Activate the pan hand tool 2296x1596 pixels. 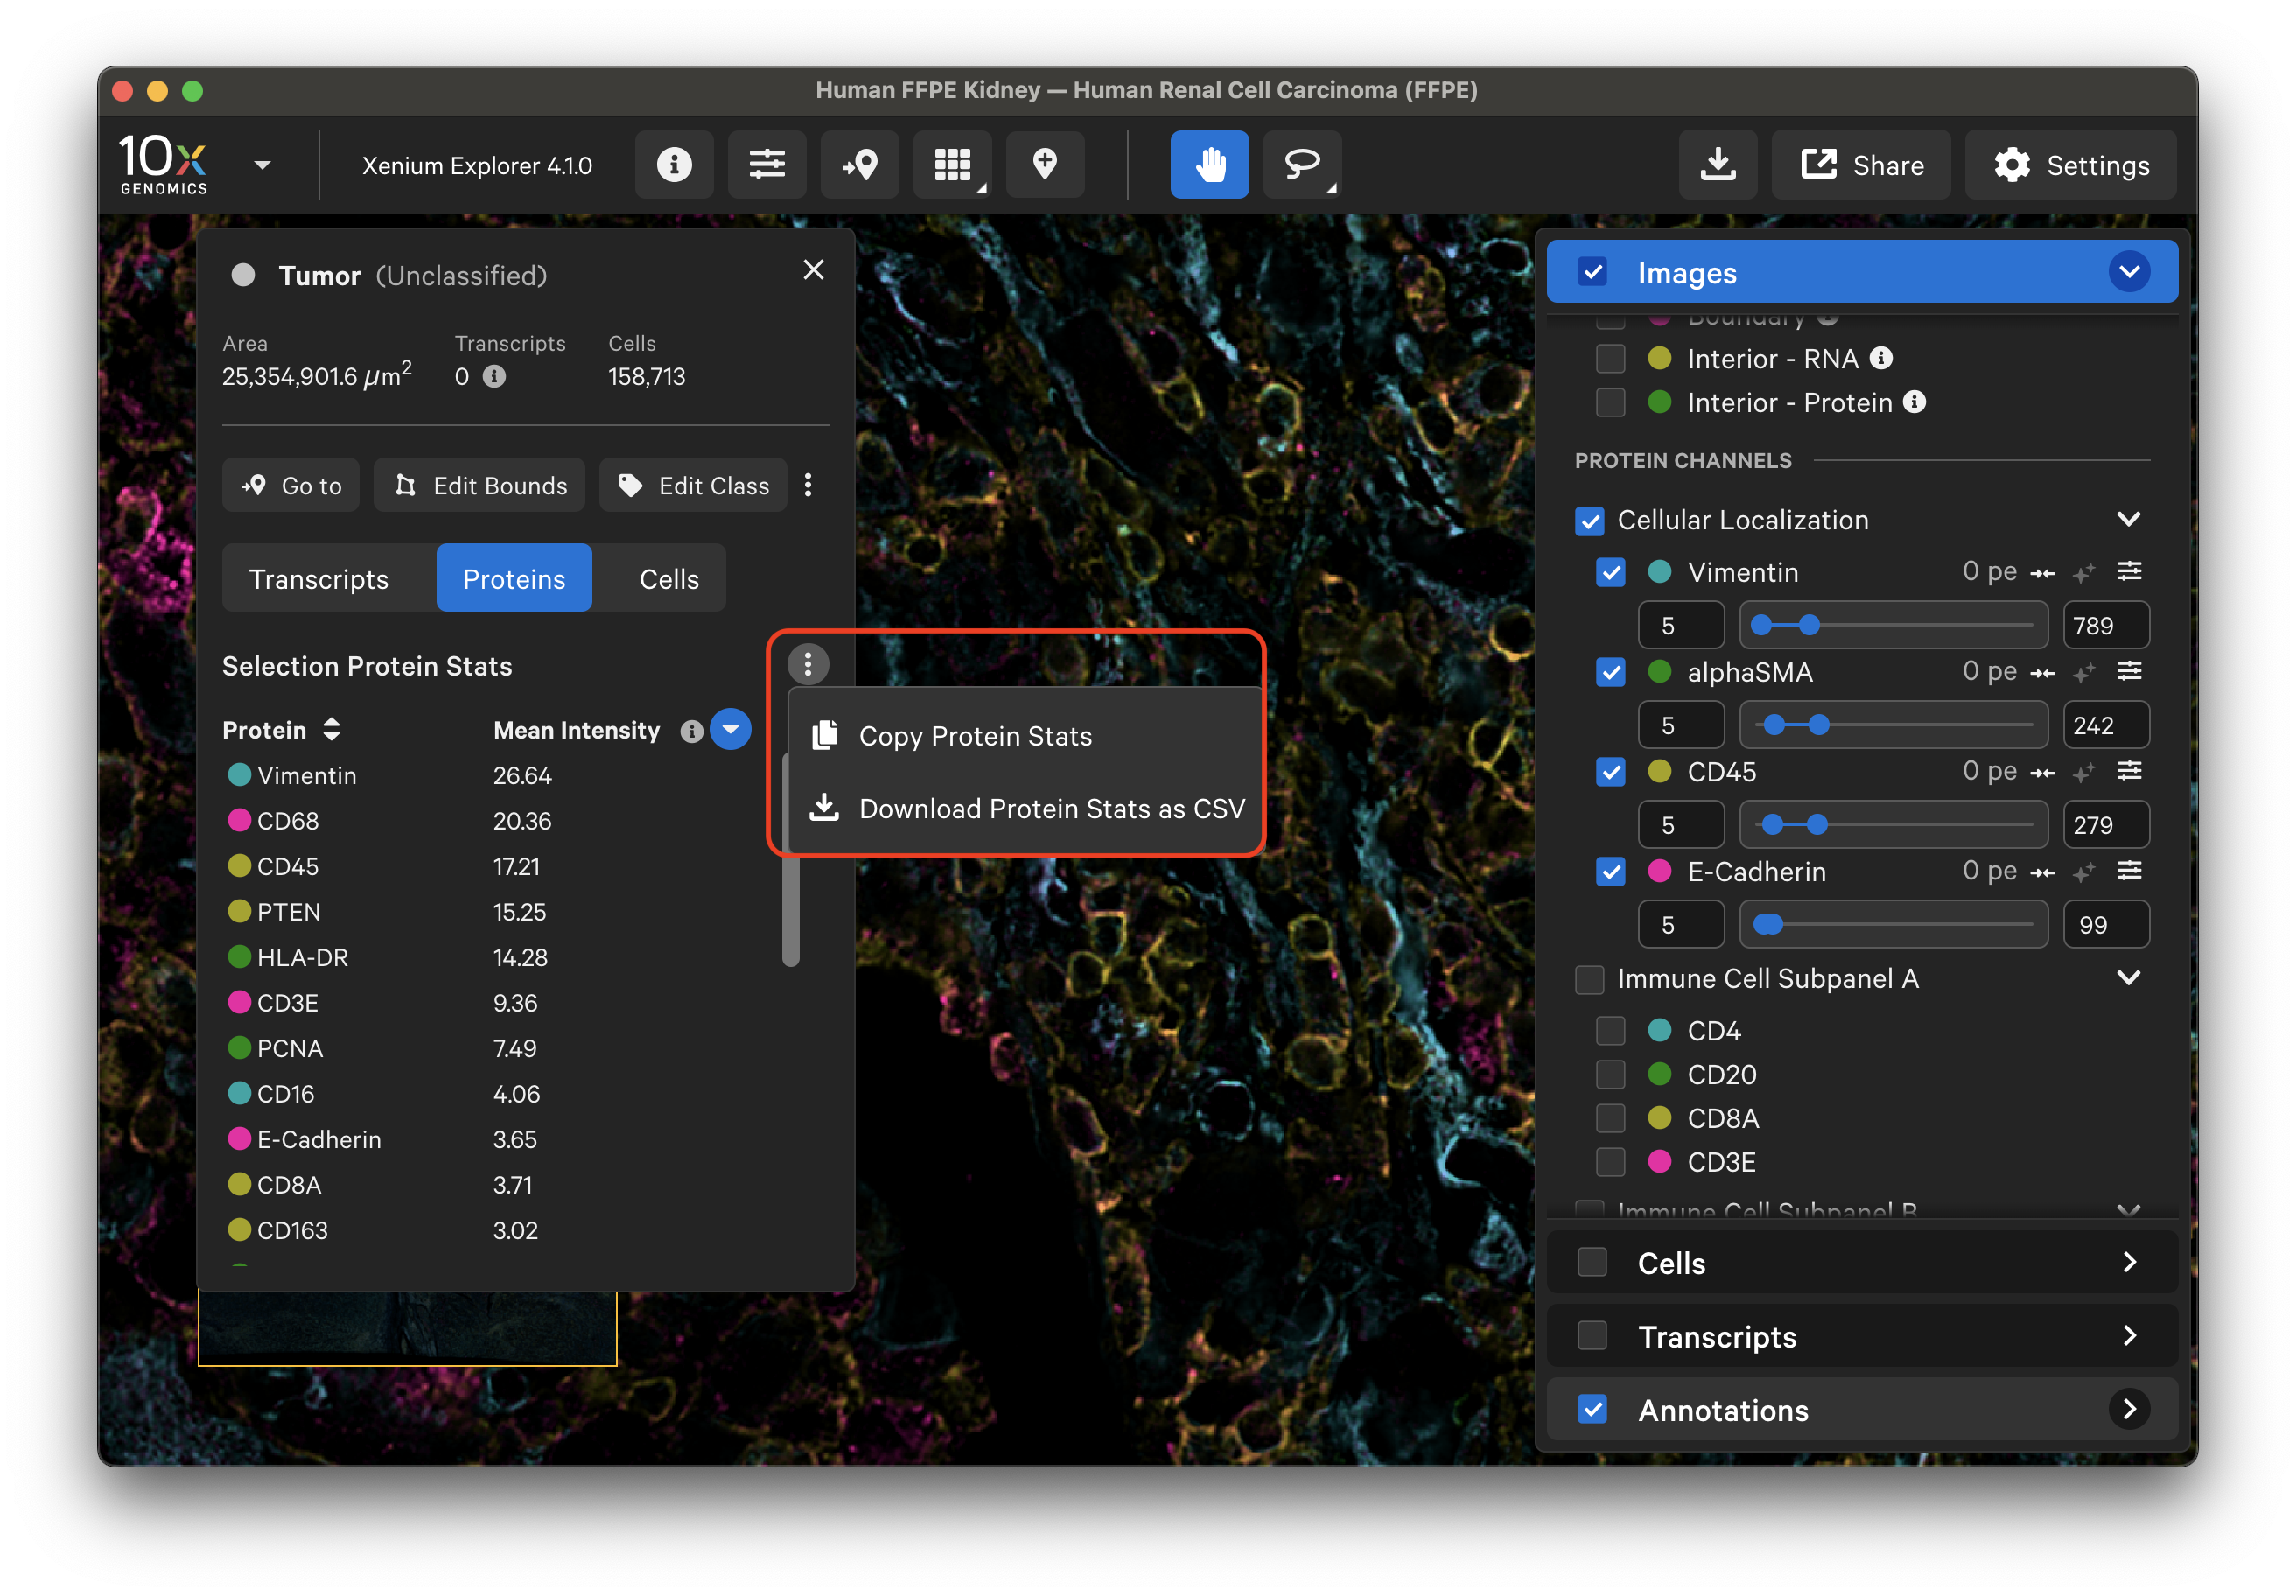tap(1209, 165)
